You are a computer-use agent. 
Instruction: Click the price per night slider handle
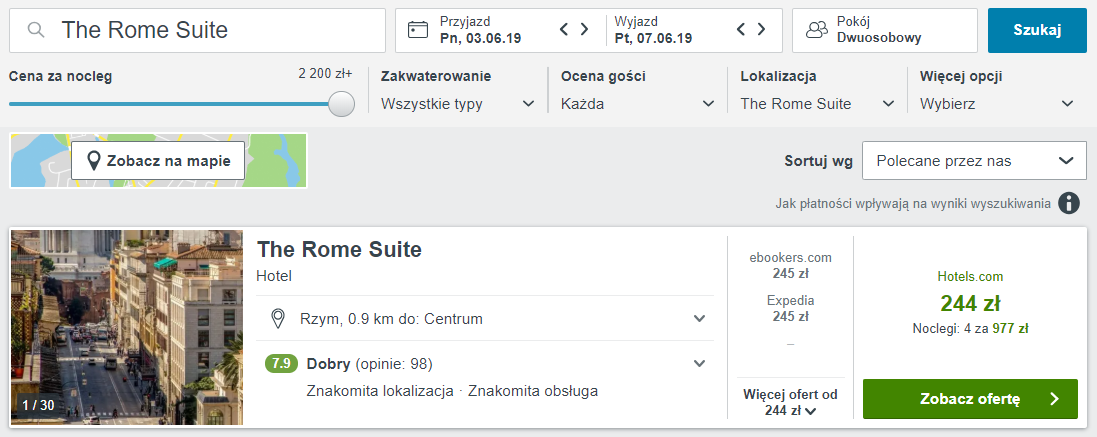[x=341, y=104]
